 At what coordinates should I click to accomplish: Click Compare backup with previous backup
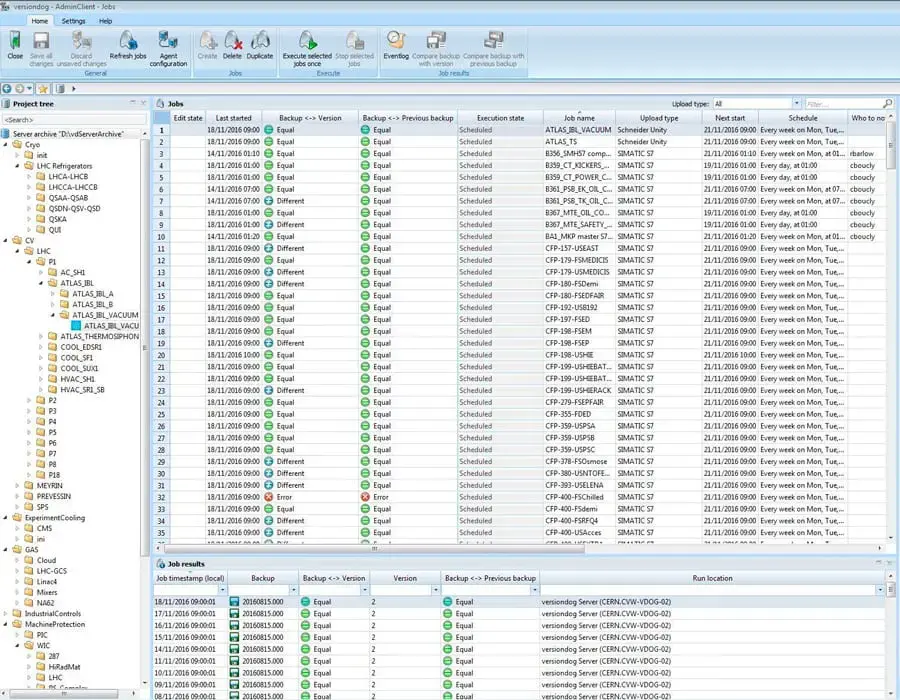(x=494, y=41)
